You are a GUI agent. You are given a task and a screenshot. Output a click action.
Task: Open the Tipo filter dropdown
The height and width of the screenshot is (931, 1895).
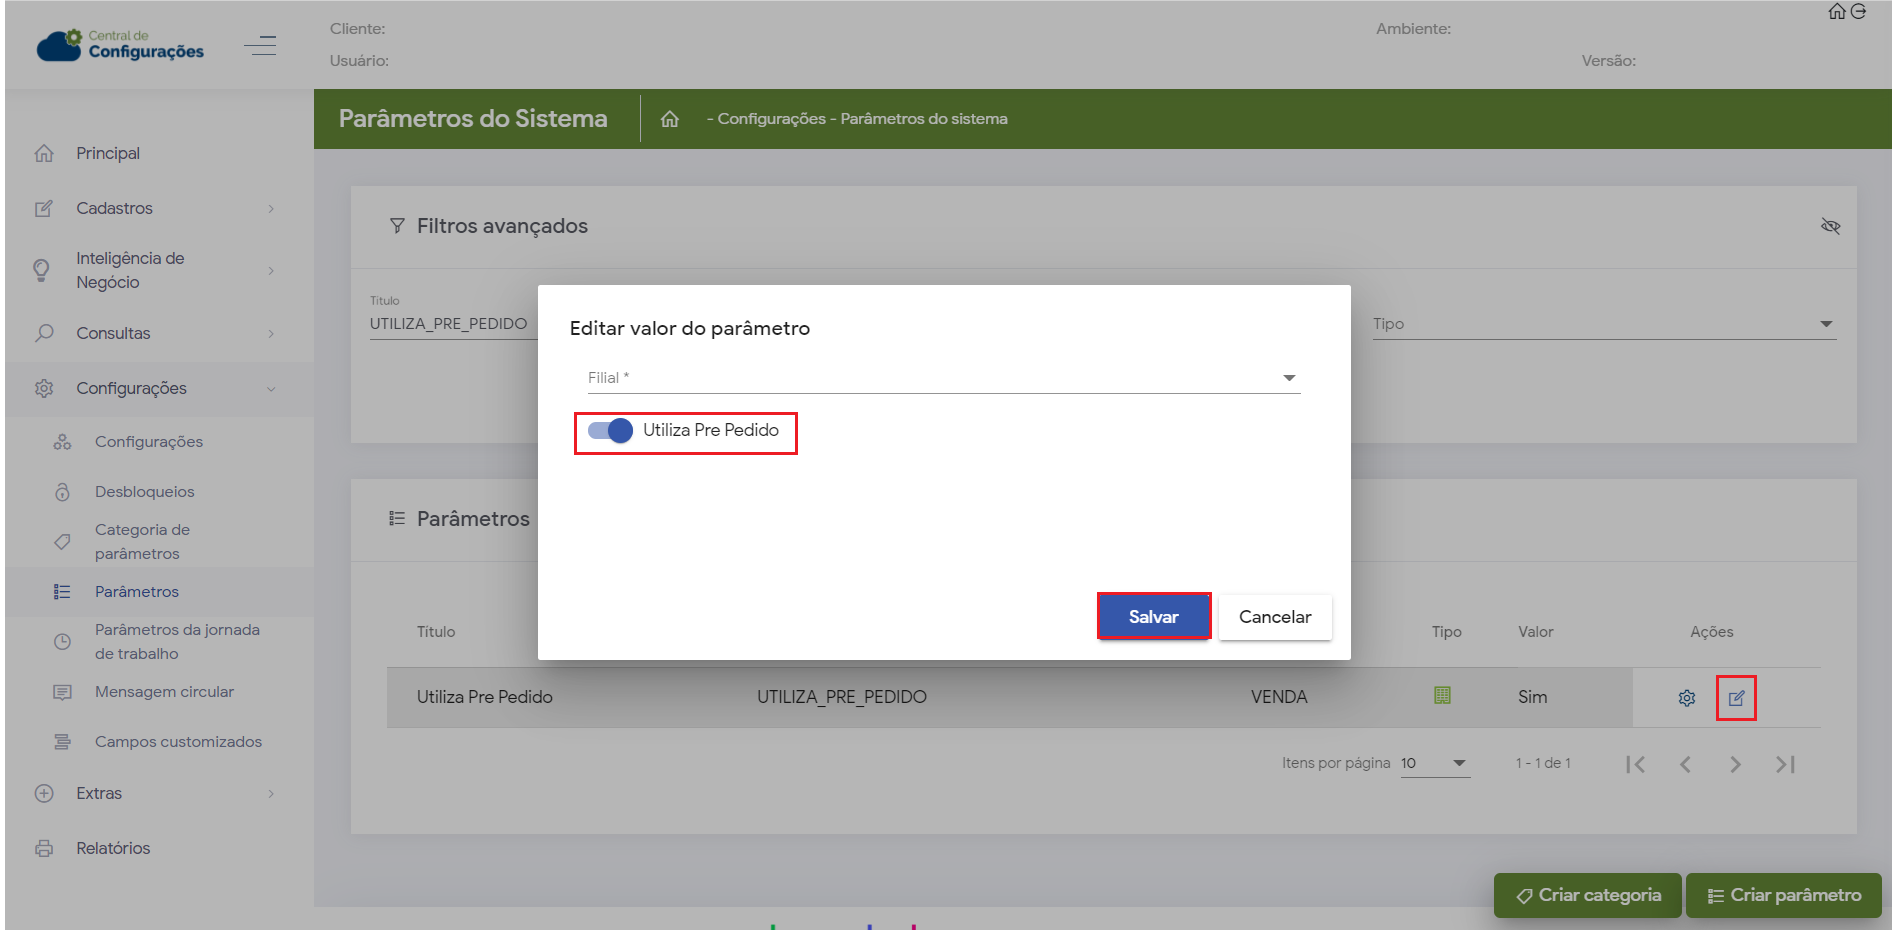click(x=1604, y=324)
